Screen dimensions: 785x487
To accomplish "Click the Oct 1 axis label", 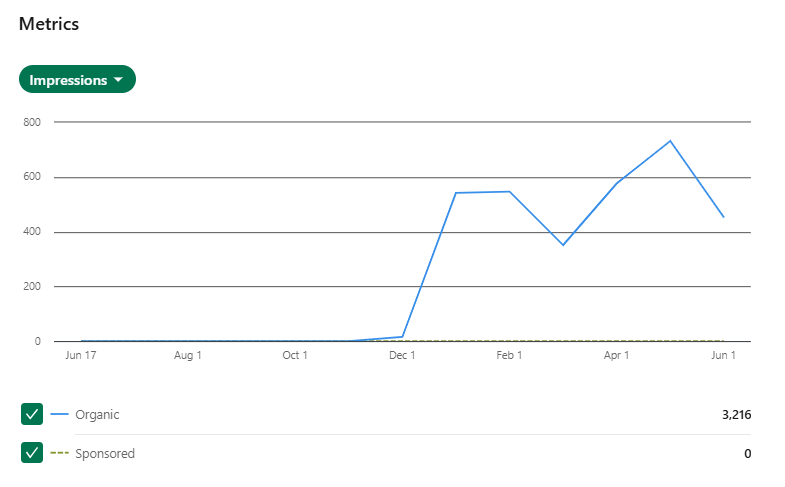I will tap(295, 355).
